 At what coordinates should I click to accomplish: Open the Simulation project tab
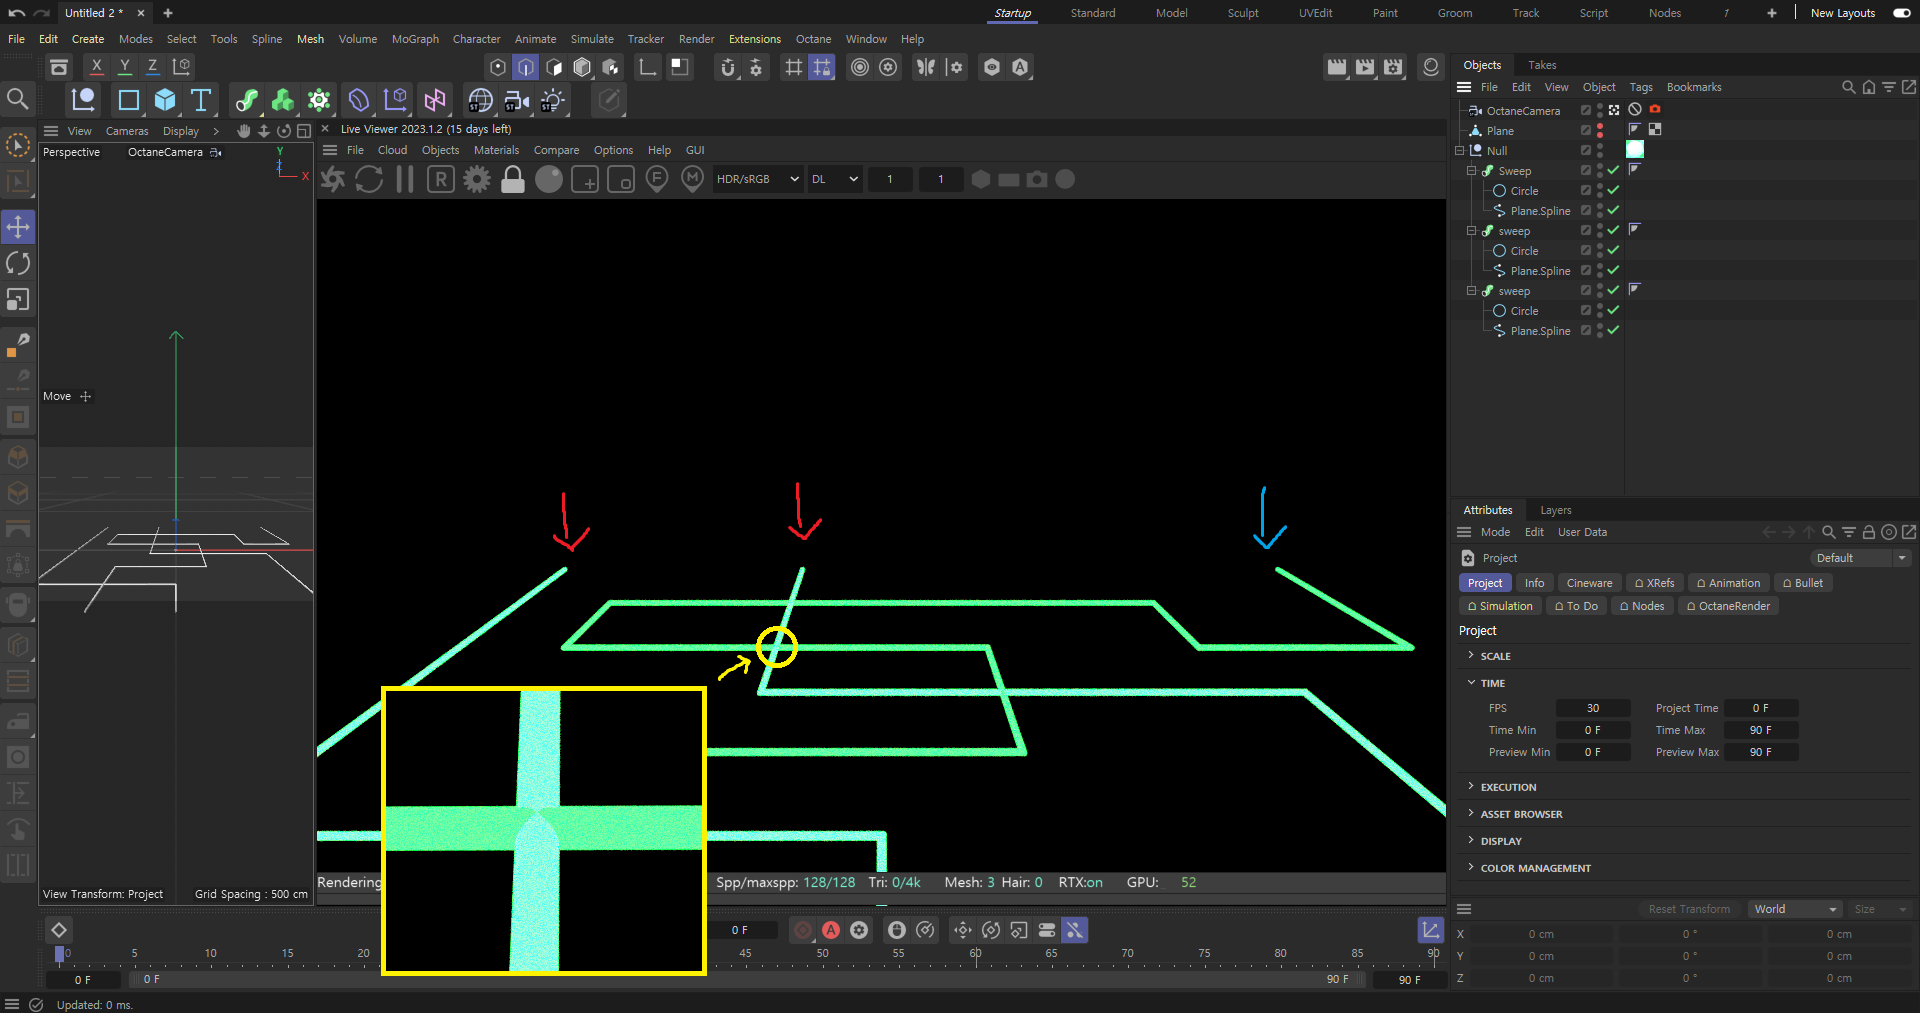point(1499,606)
